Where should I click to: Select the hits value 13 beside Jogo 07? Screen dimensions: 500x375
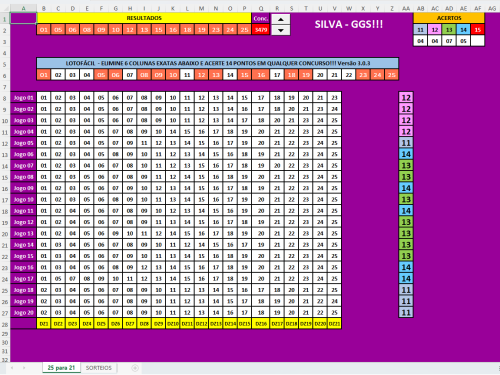click(406, 166)
